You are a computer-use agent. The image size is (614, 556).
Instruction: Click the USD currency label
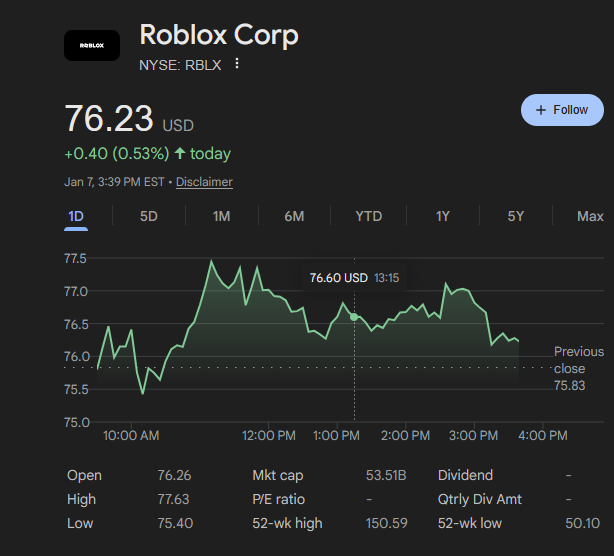[x=178, y=126]
